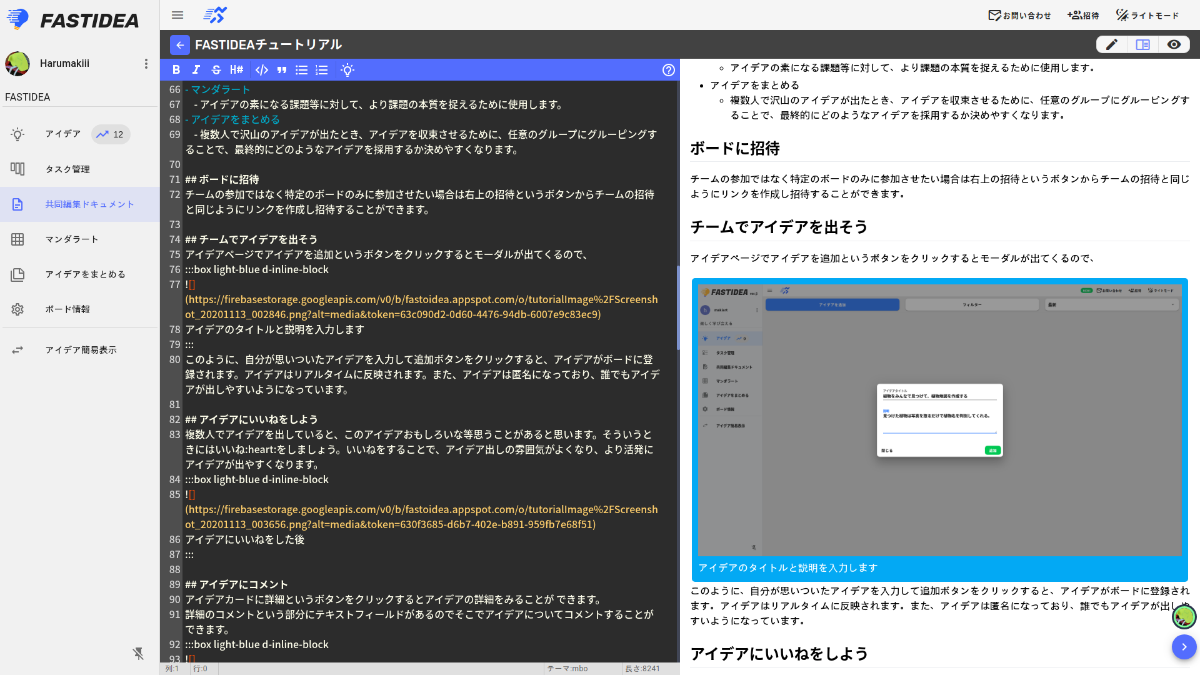Click the Harumakiii profile avatar
This screenshot has height=675, width=1200.
coord(17,64)
